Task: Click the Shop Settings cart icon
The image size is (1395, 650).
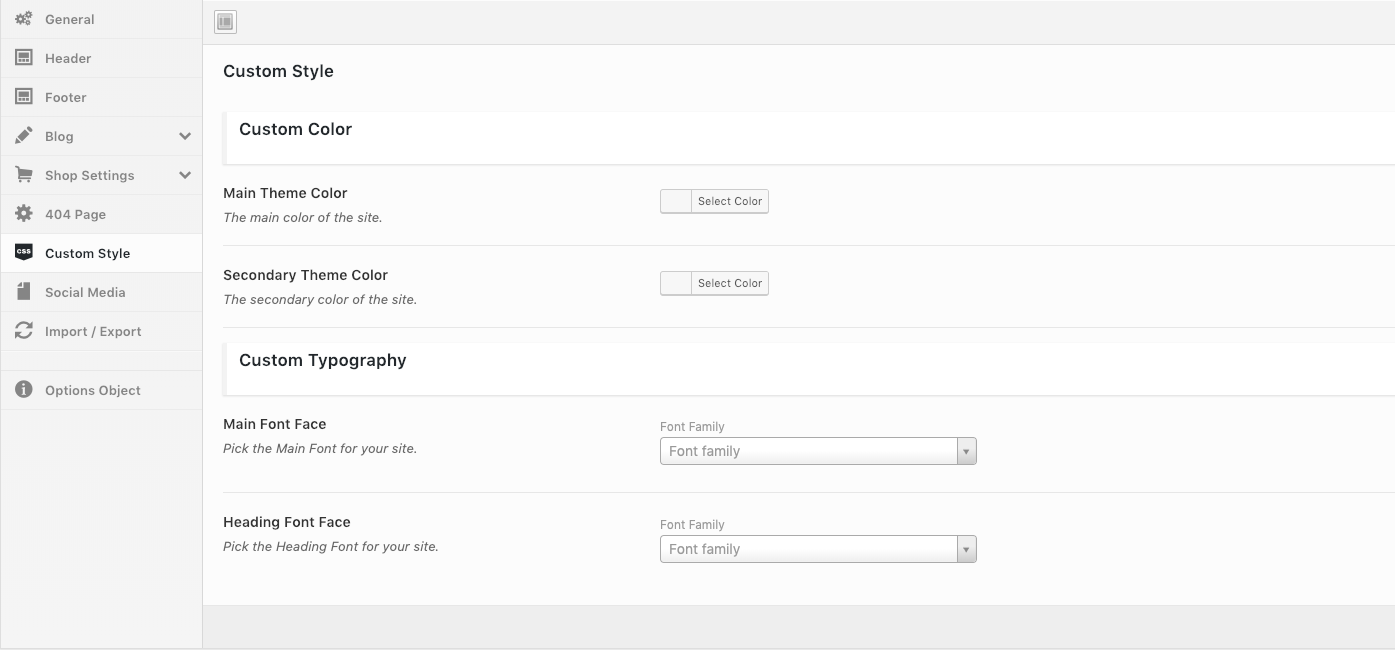Action: point(24,175)
